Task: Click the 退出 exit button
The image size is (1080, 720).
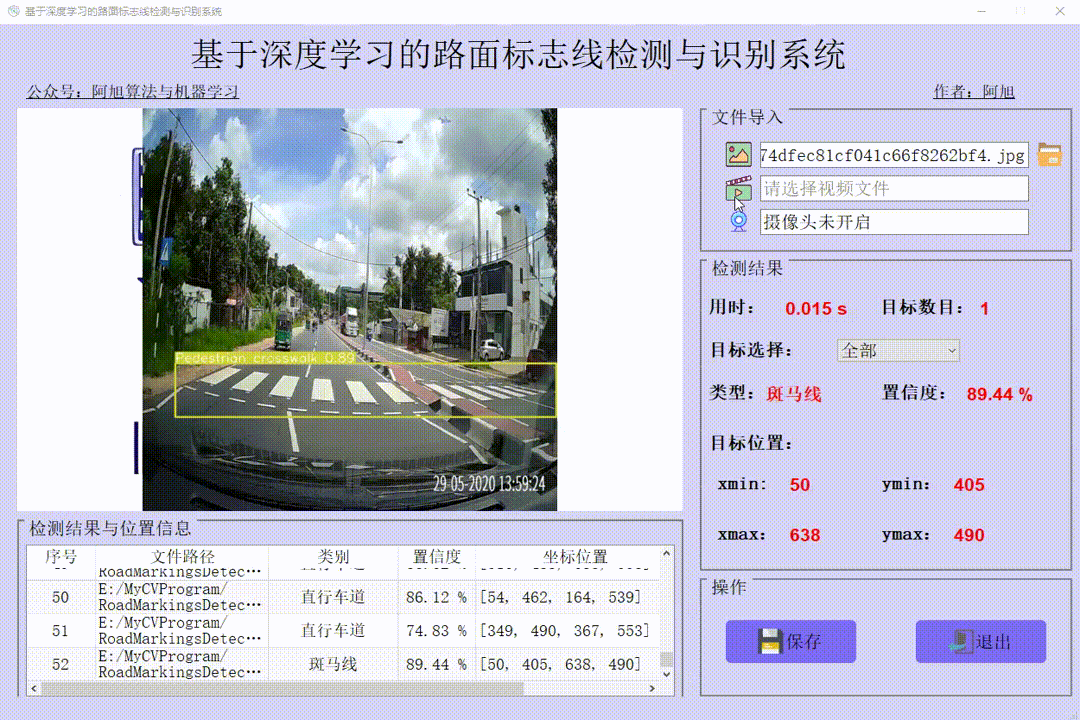Action: coord(981,641)
